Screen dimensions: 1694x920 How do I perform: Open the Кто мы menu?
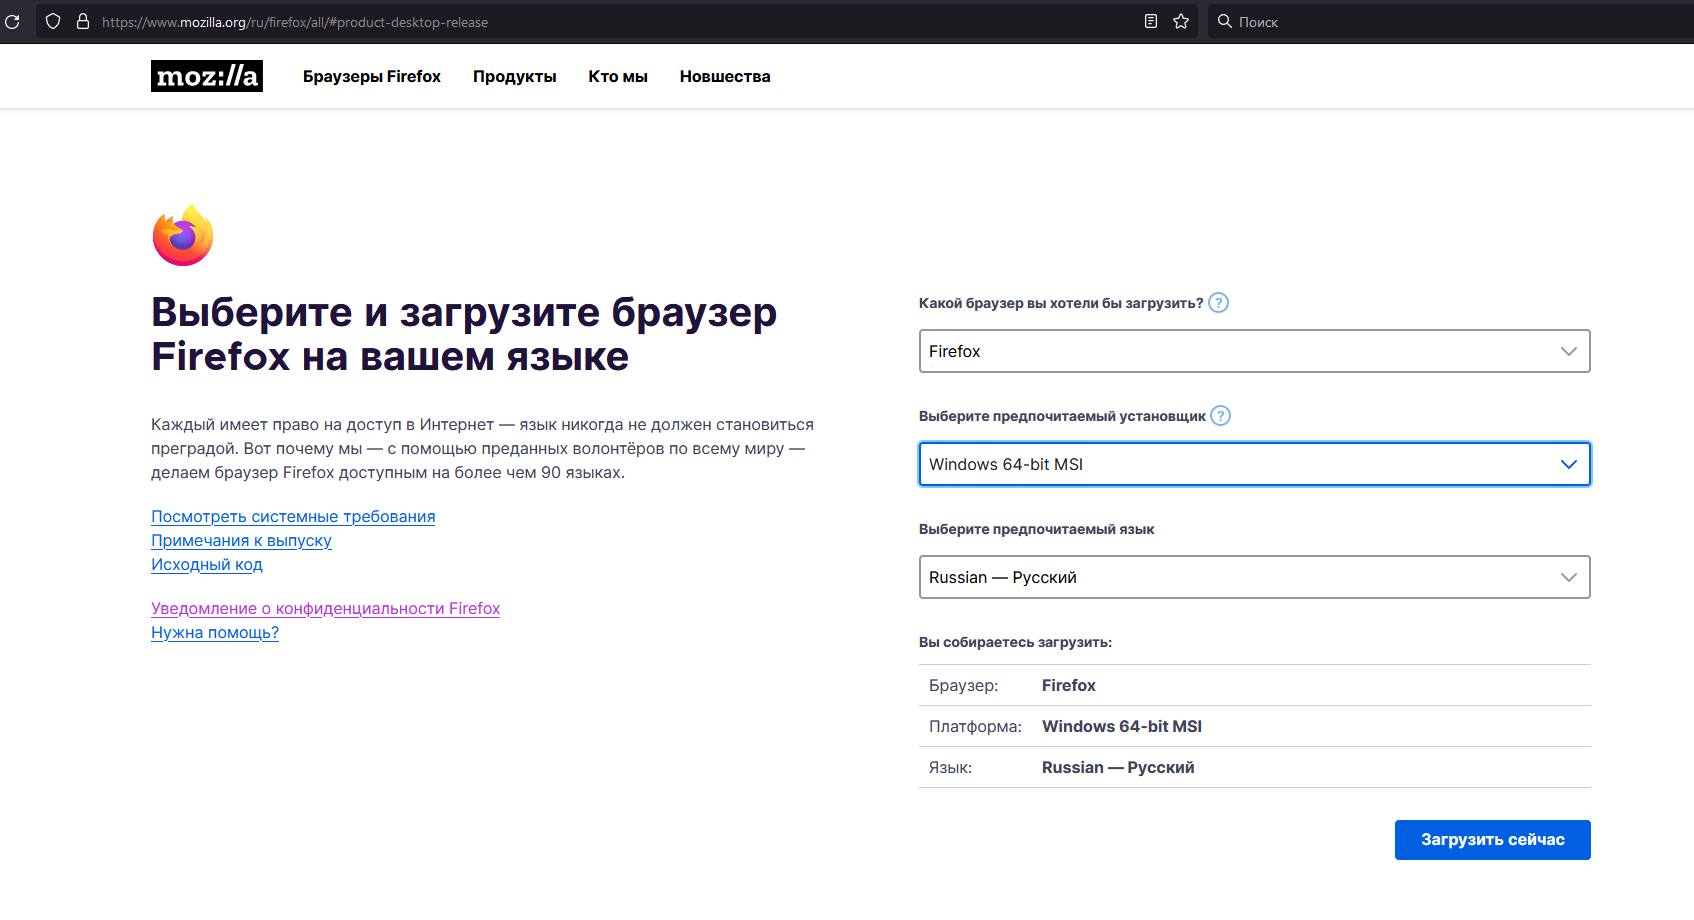pyautogui.click(x=618, y=76)
